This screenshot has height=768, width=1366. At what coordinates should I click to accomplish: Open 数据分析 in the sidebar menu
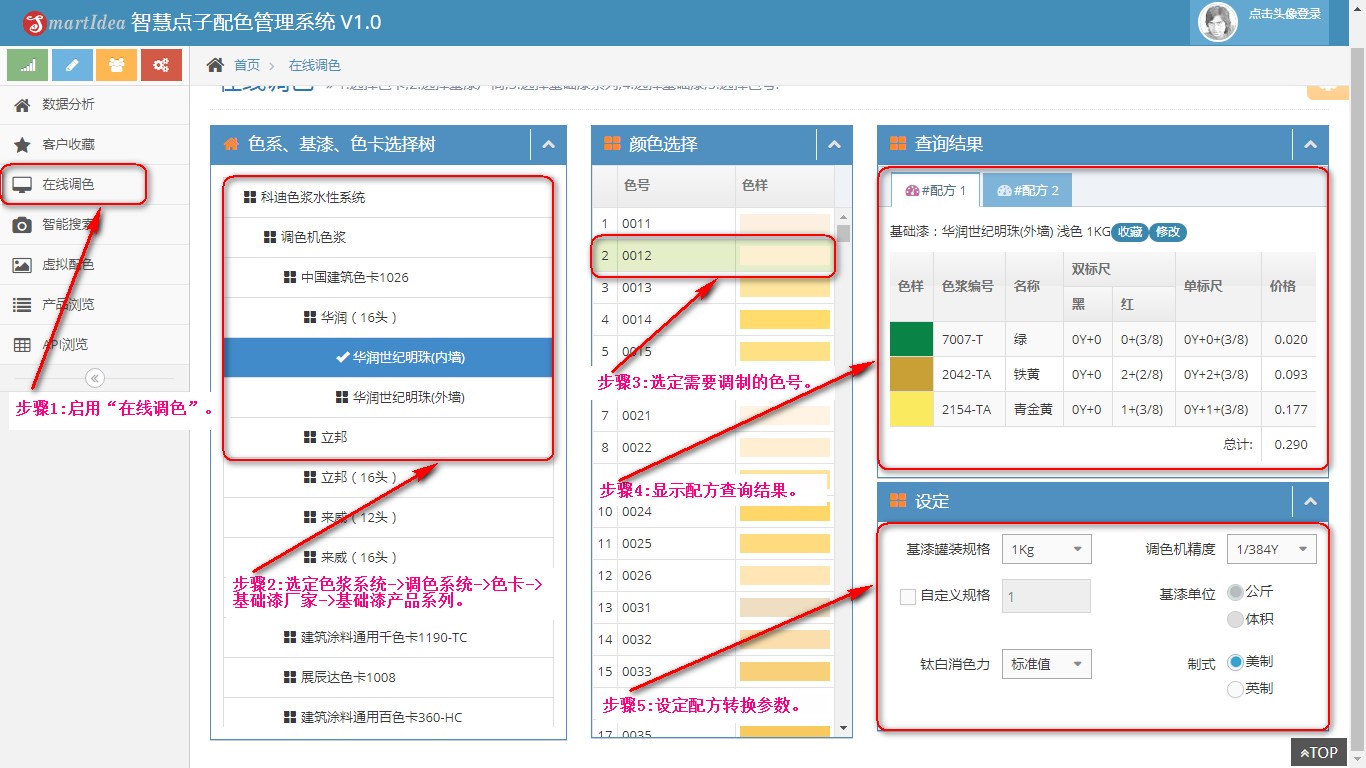point(68,105)
